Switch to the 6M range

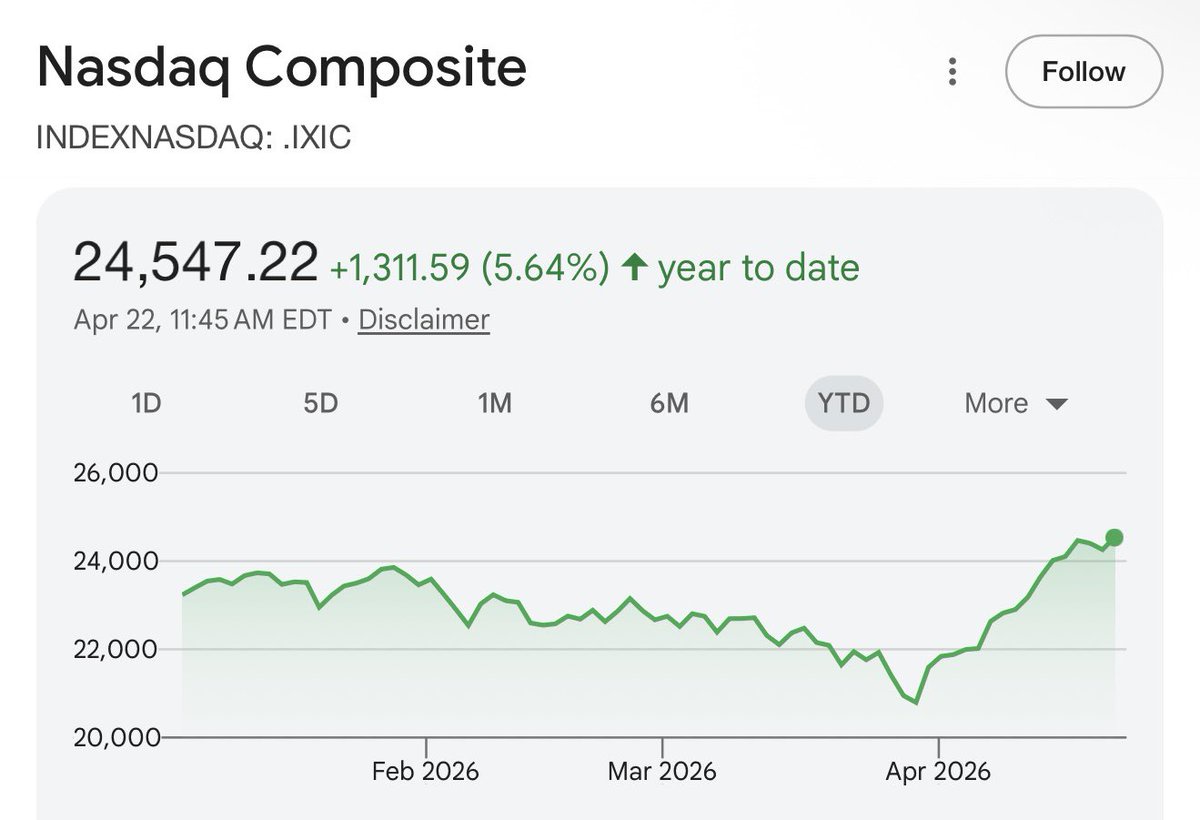coord(669,403)
